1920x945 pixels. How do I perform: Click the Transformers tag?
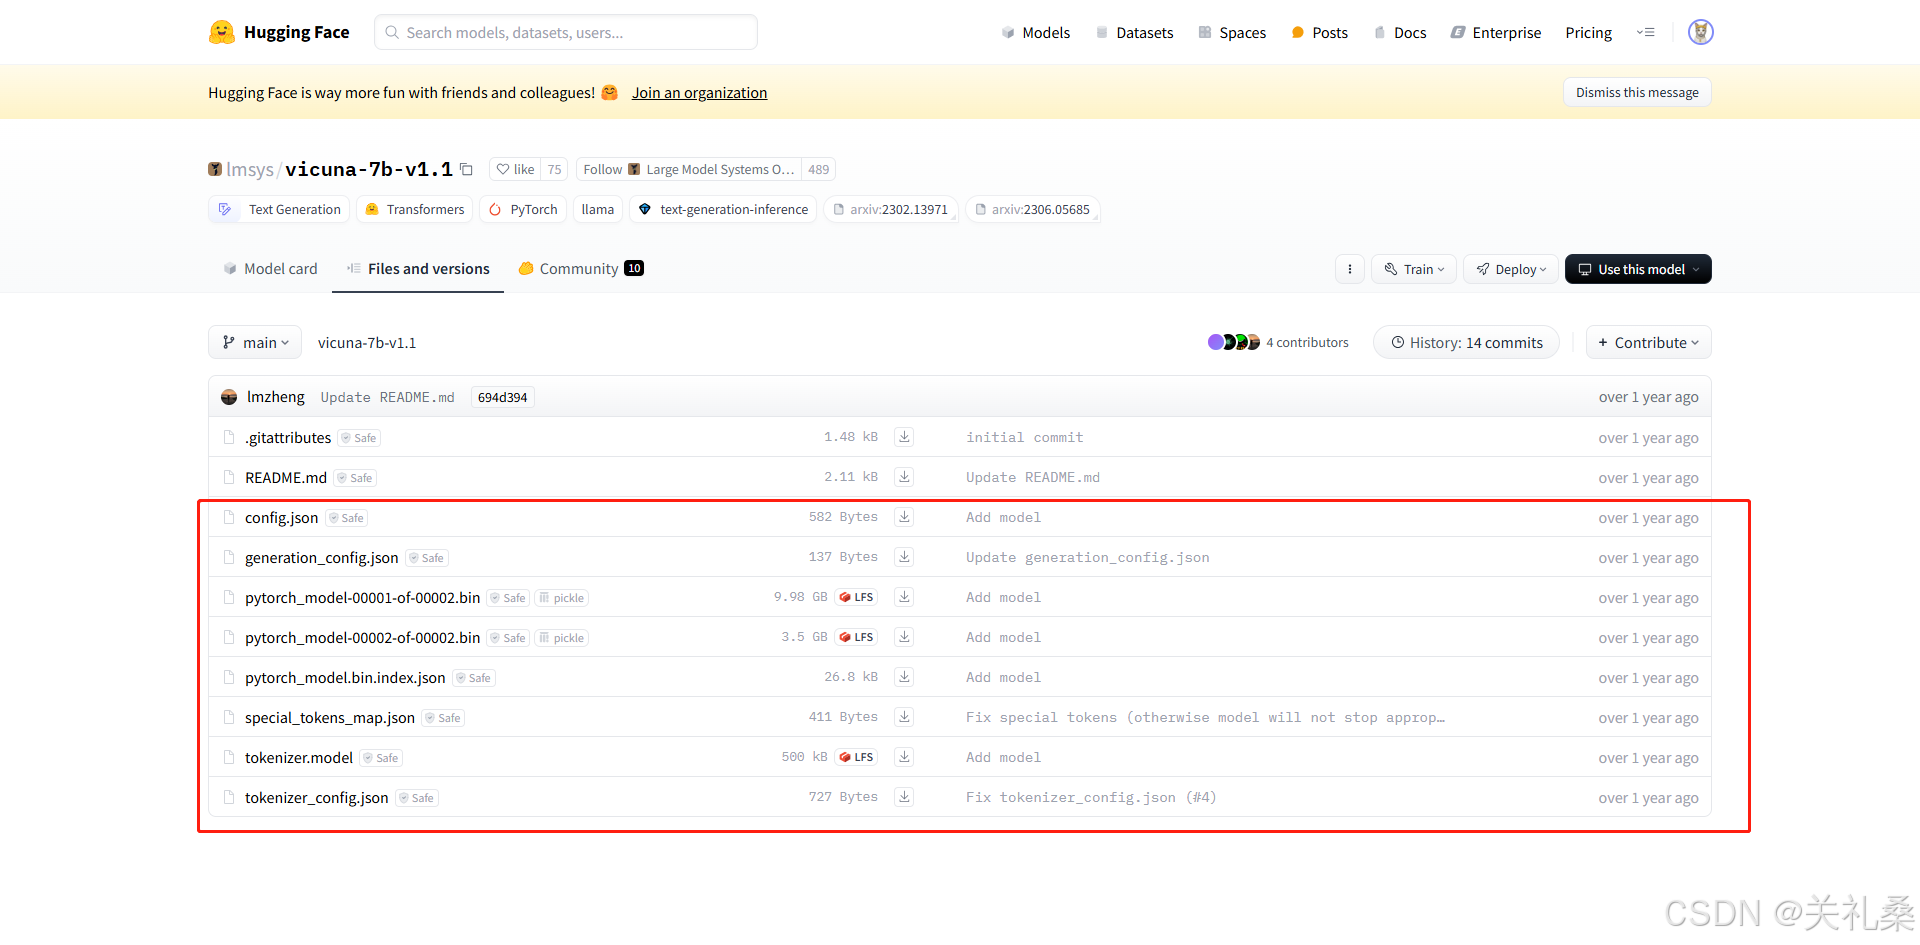click(x=414, y=209)
